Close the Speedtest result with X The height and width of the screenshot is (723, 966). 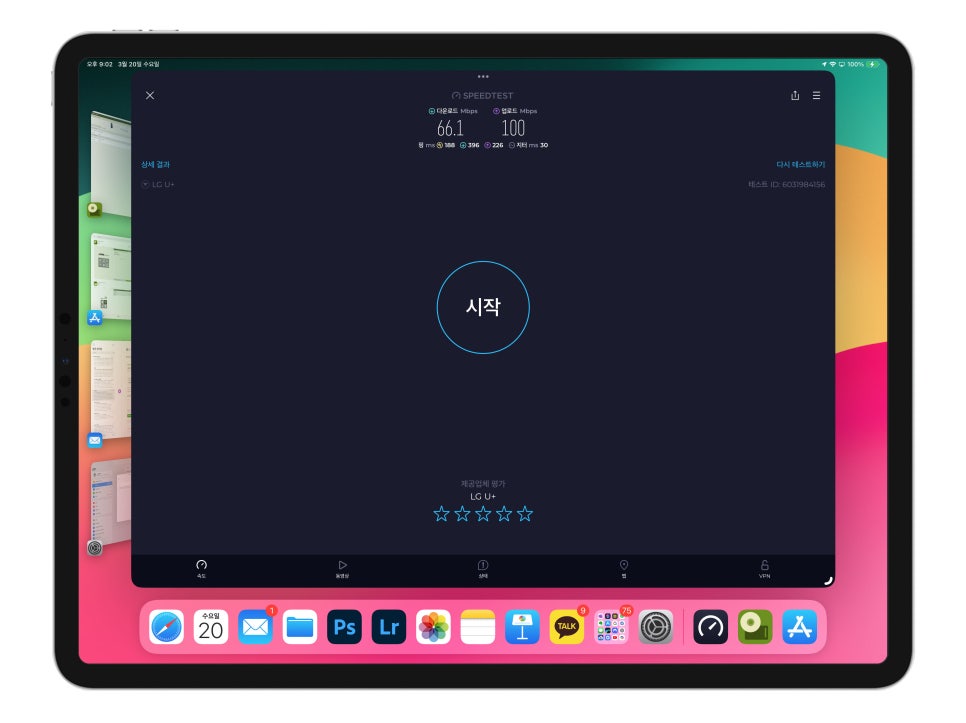click(x=150, y=95)
